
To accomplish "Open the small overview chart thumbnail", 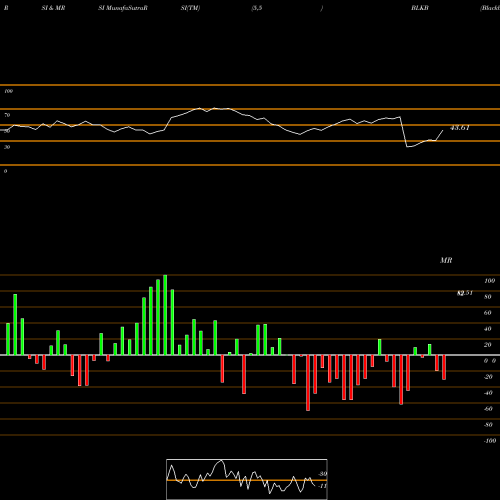I will (x=247, y=479).
